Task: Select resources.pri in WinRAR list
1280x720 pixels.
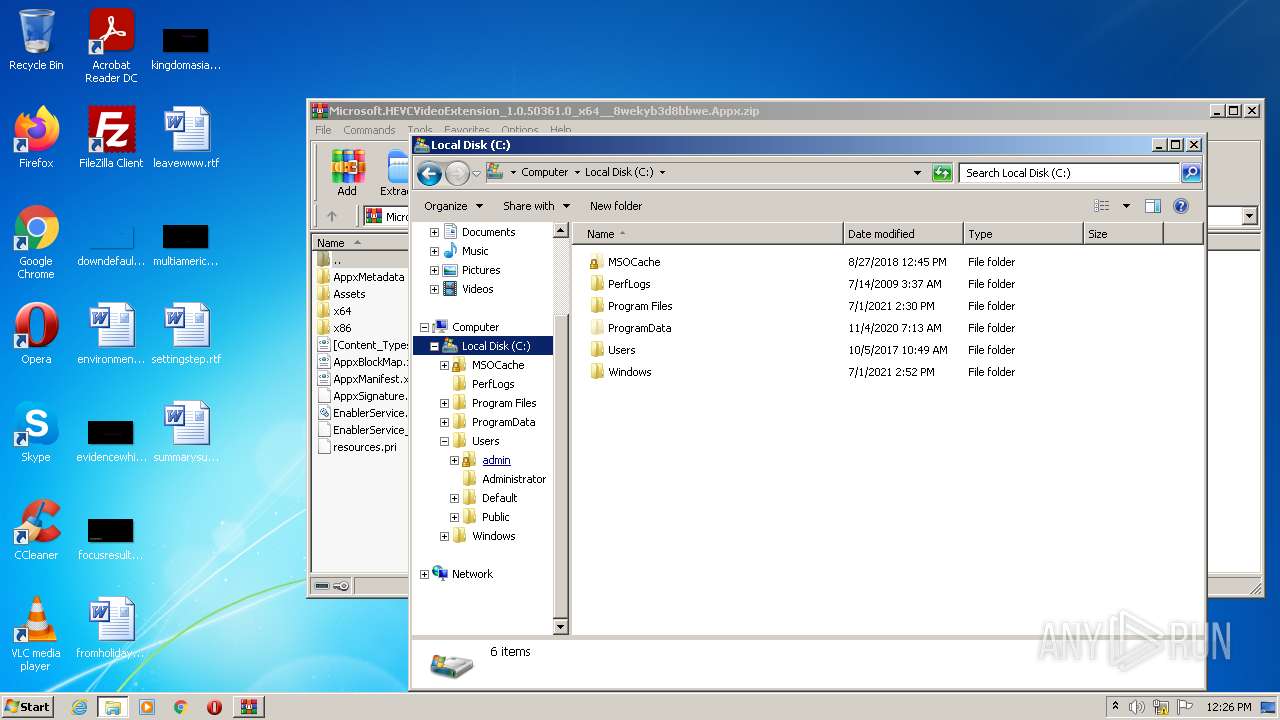Action: pos(364,447)
